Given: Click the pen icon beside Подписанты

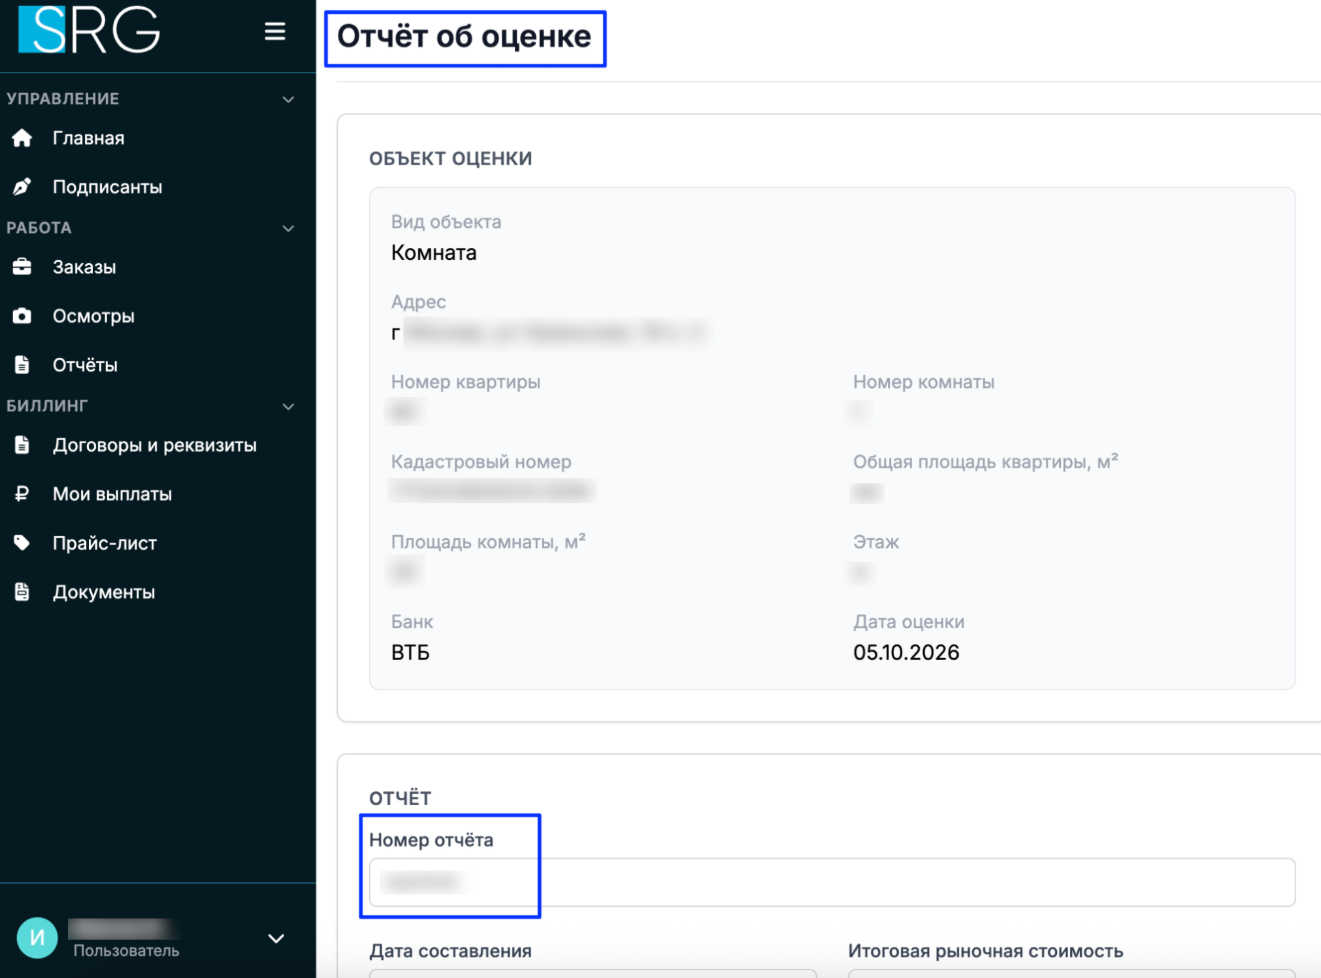Looking at the screenshot, I should pos(22,187).
